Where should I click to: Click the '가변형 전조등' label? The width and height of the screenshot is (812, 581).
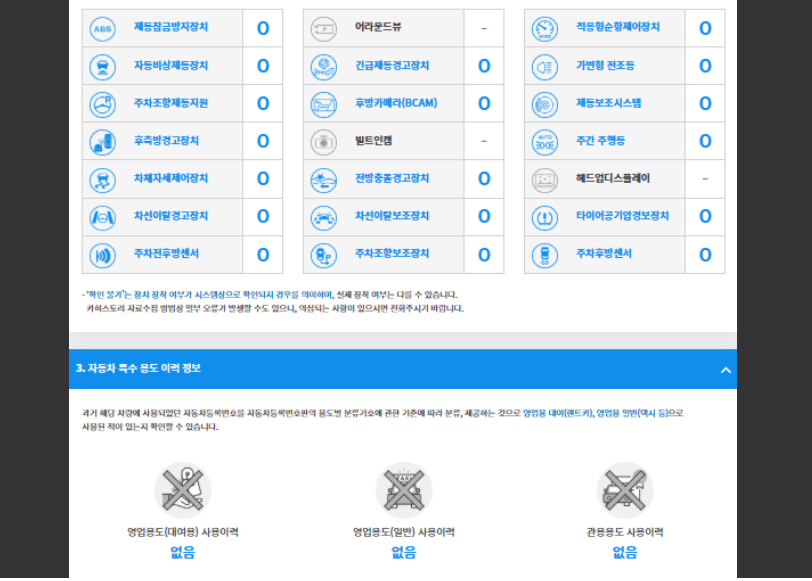(605, 65)
